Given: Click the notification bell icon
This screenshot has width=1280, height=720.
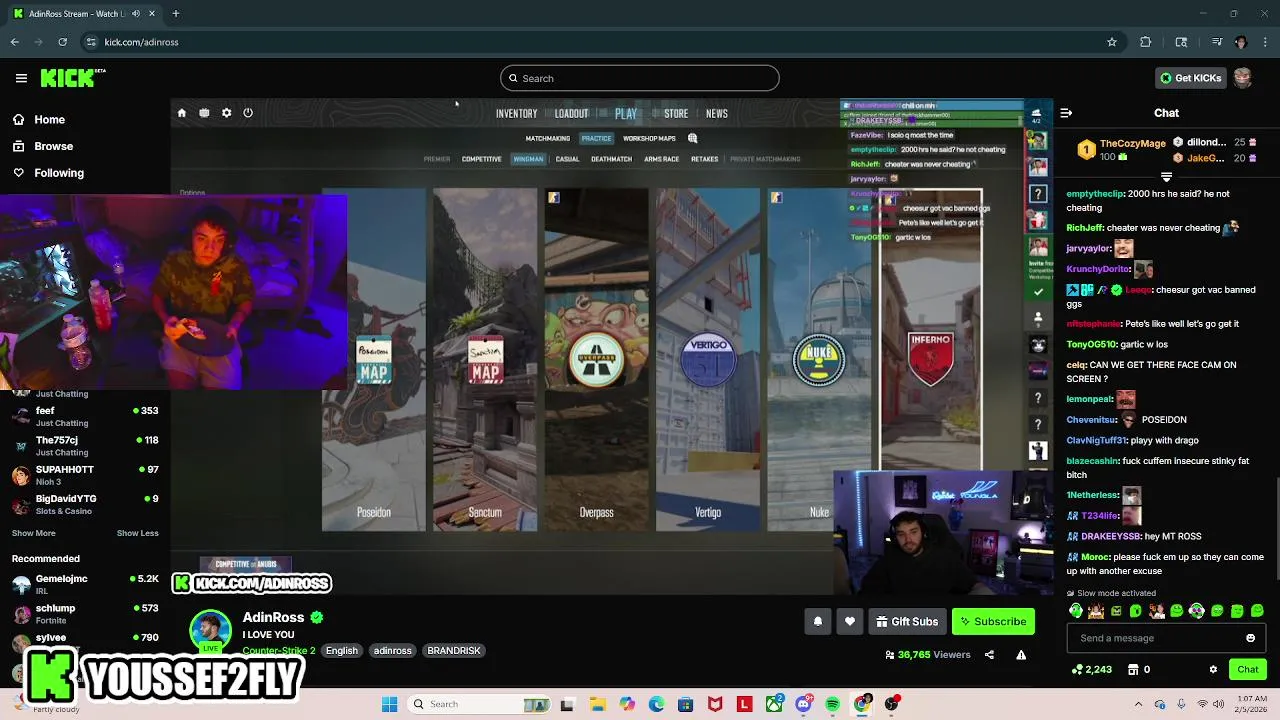Looking at the screenshot, I should pos(818,622).
